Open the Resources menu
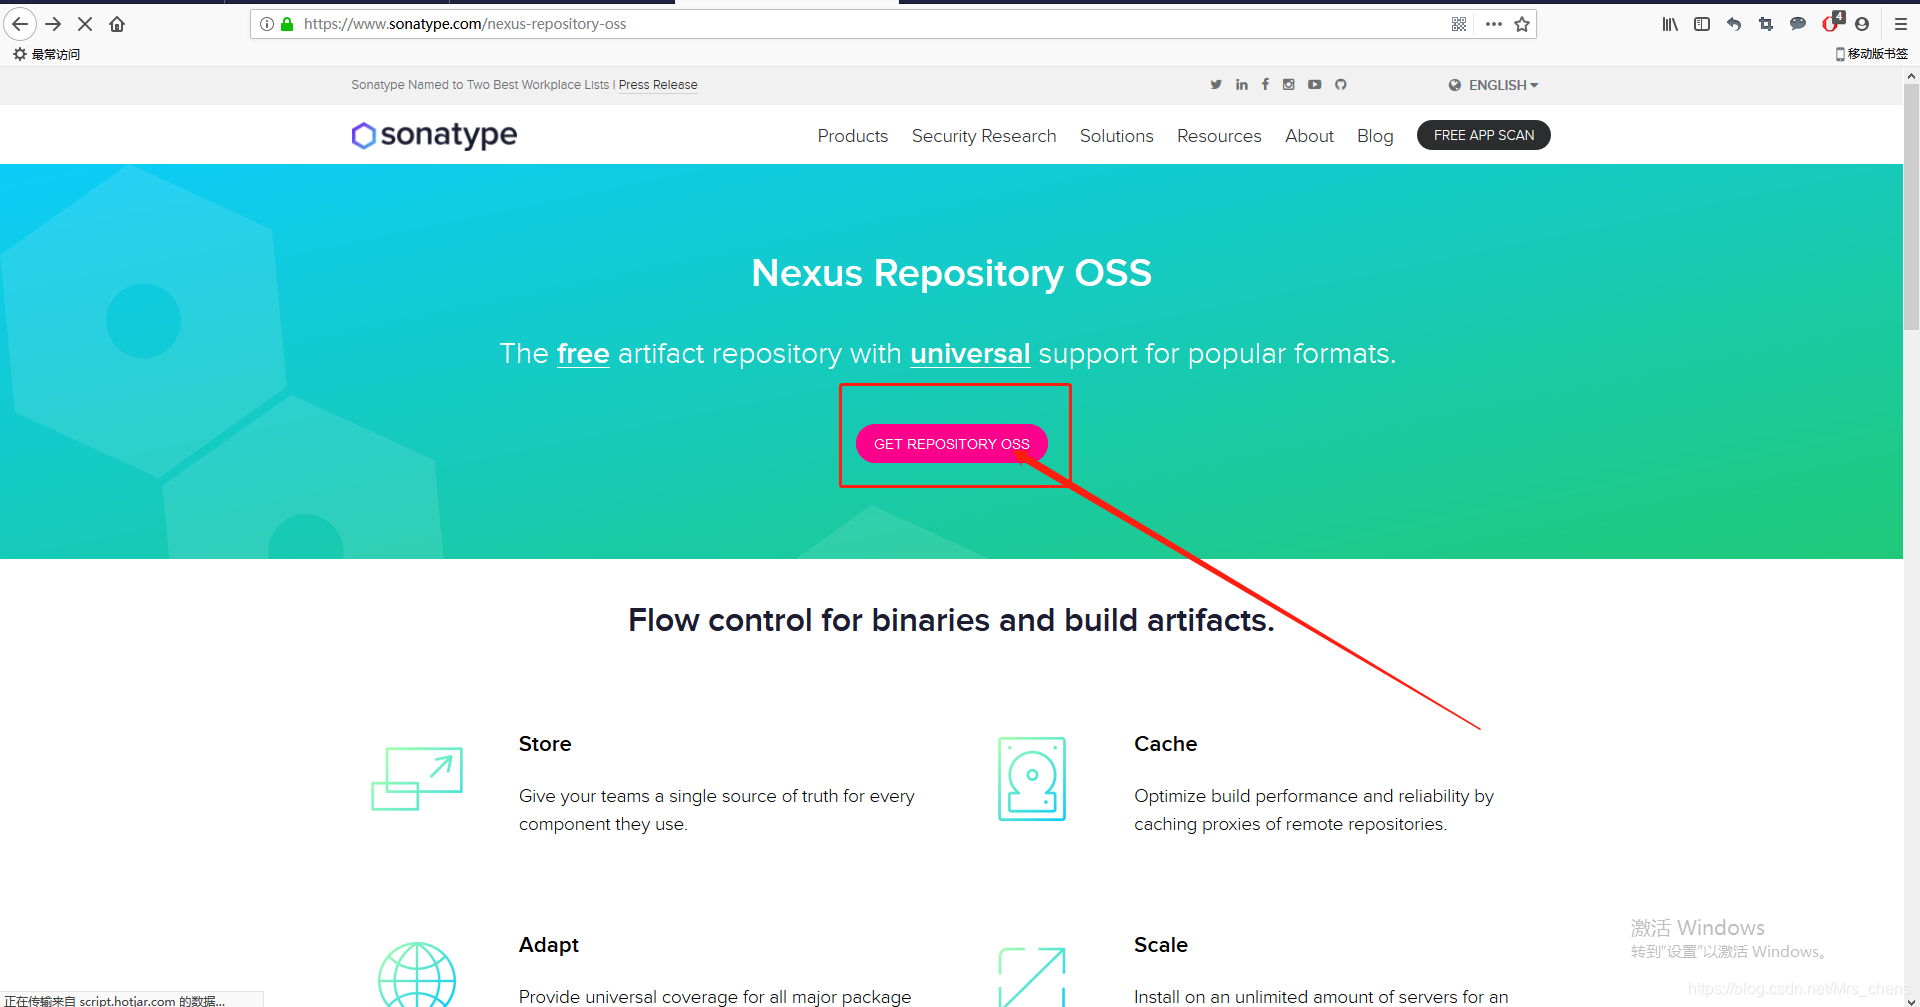Viewport: 1920px width, 1007px height. tap(1219, 136)
